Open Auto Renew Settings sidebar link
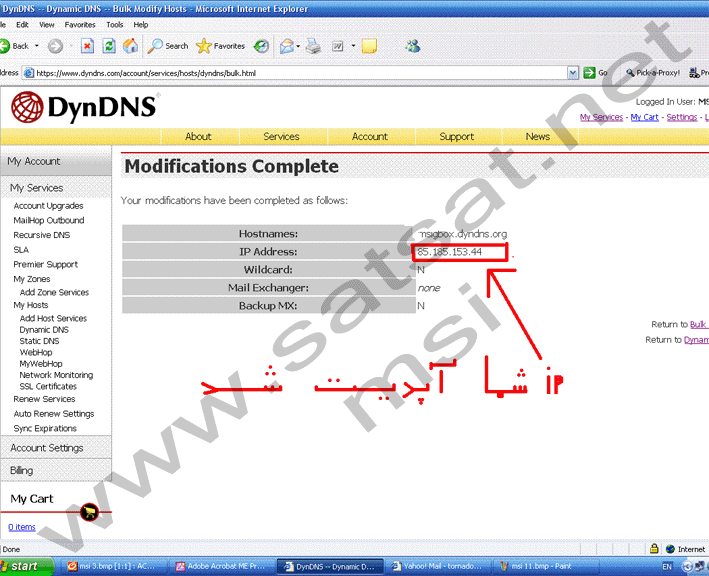This screenshot has height=576, width=709. coord(54,414)
